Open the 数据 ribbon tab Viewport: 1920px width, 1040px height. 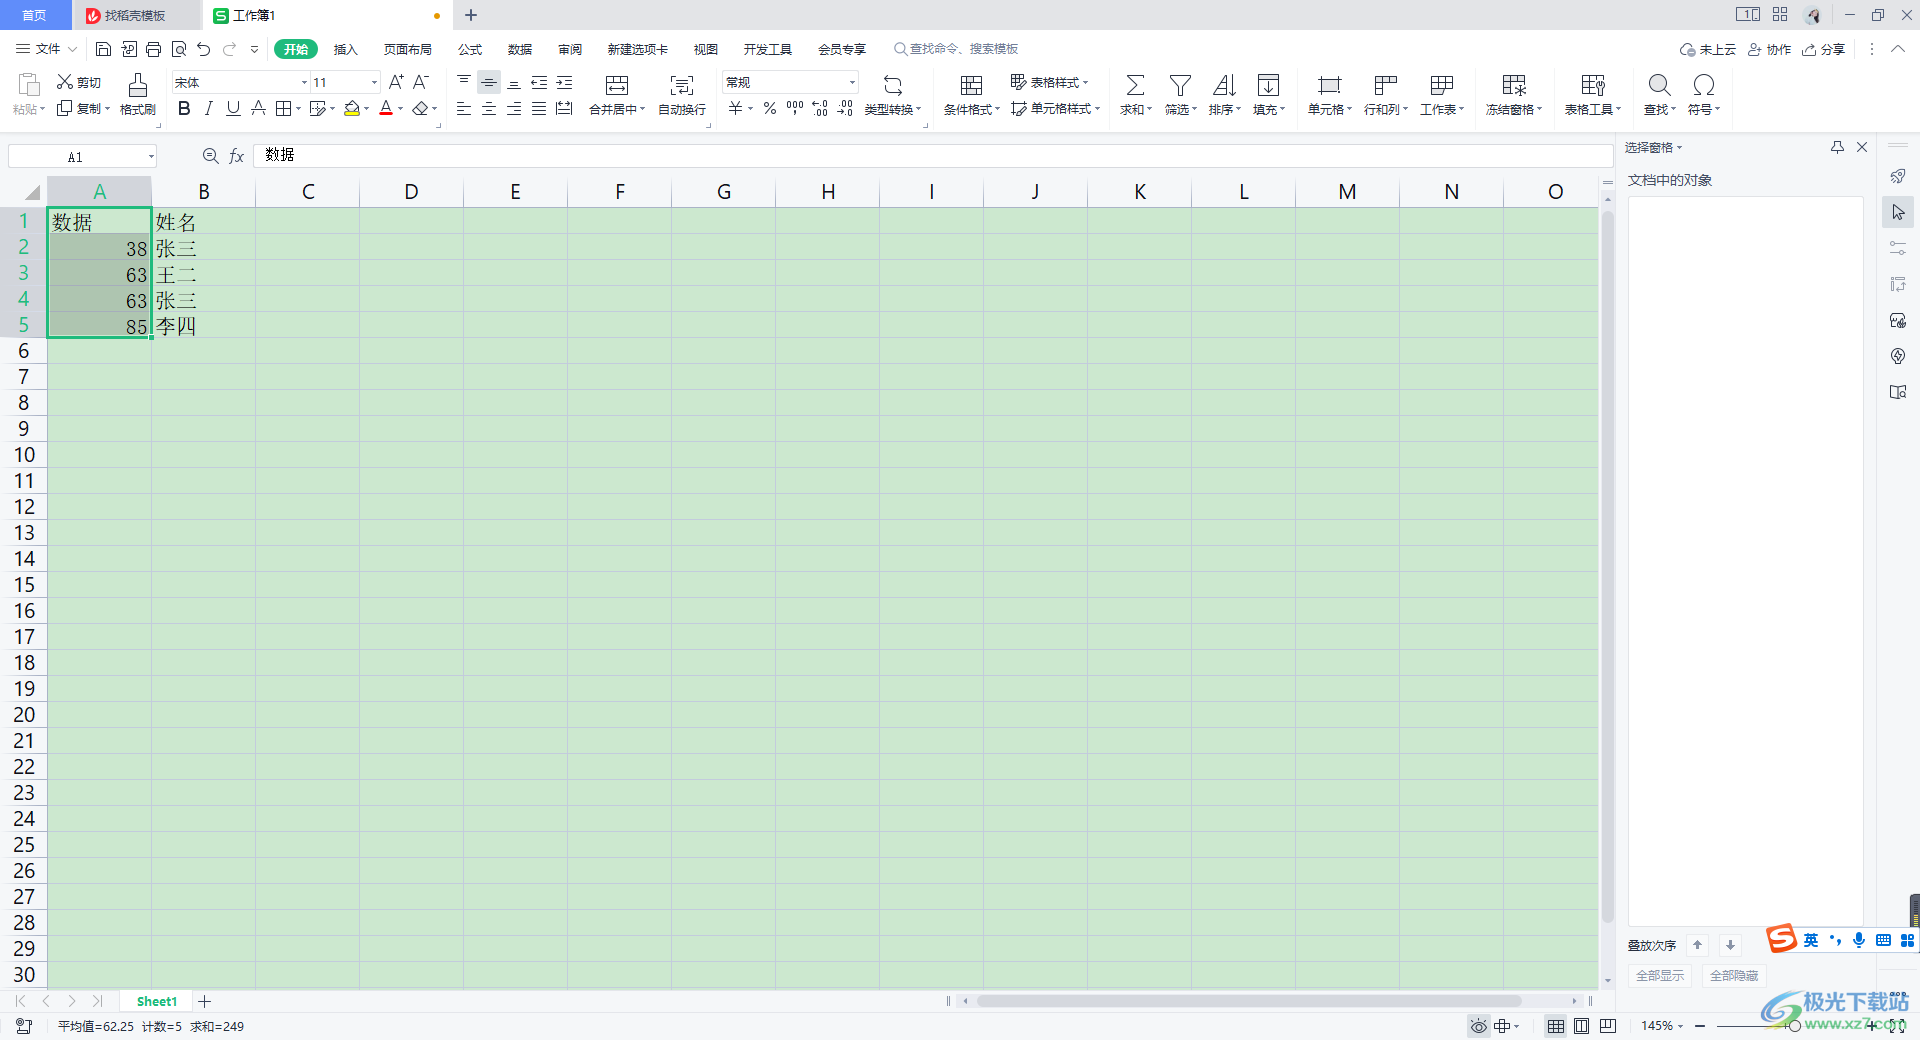click(x=520, y=49)
